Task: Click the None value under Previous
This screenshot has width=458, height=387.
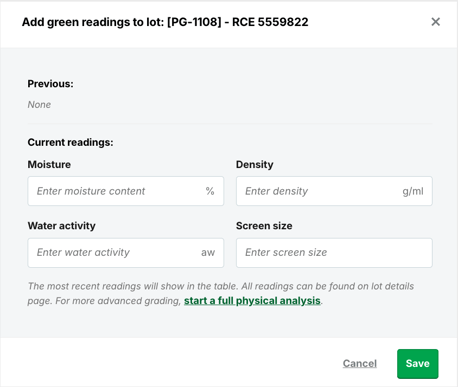Action: pyautogui.click(x=39, y=105)
